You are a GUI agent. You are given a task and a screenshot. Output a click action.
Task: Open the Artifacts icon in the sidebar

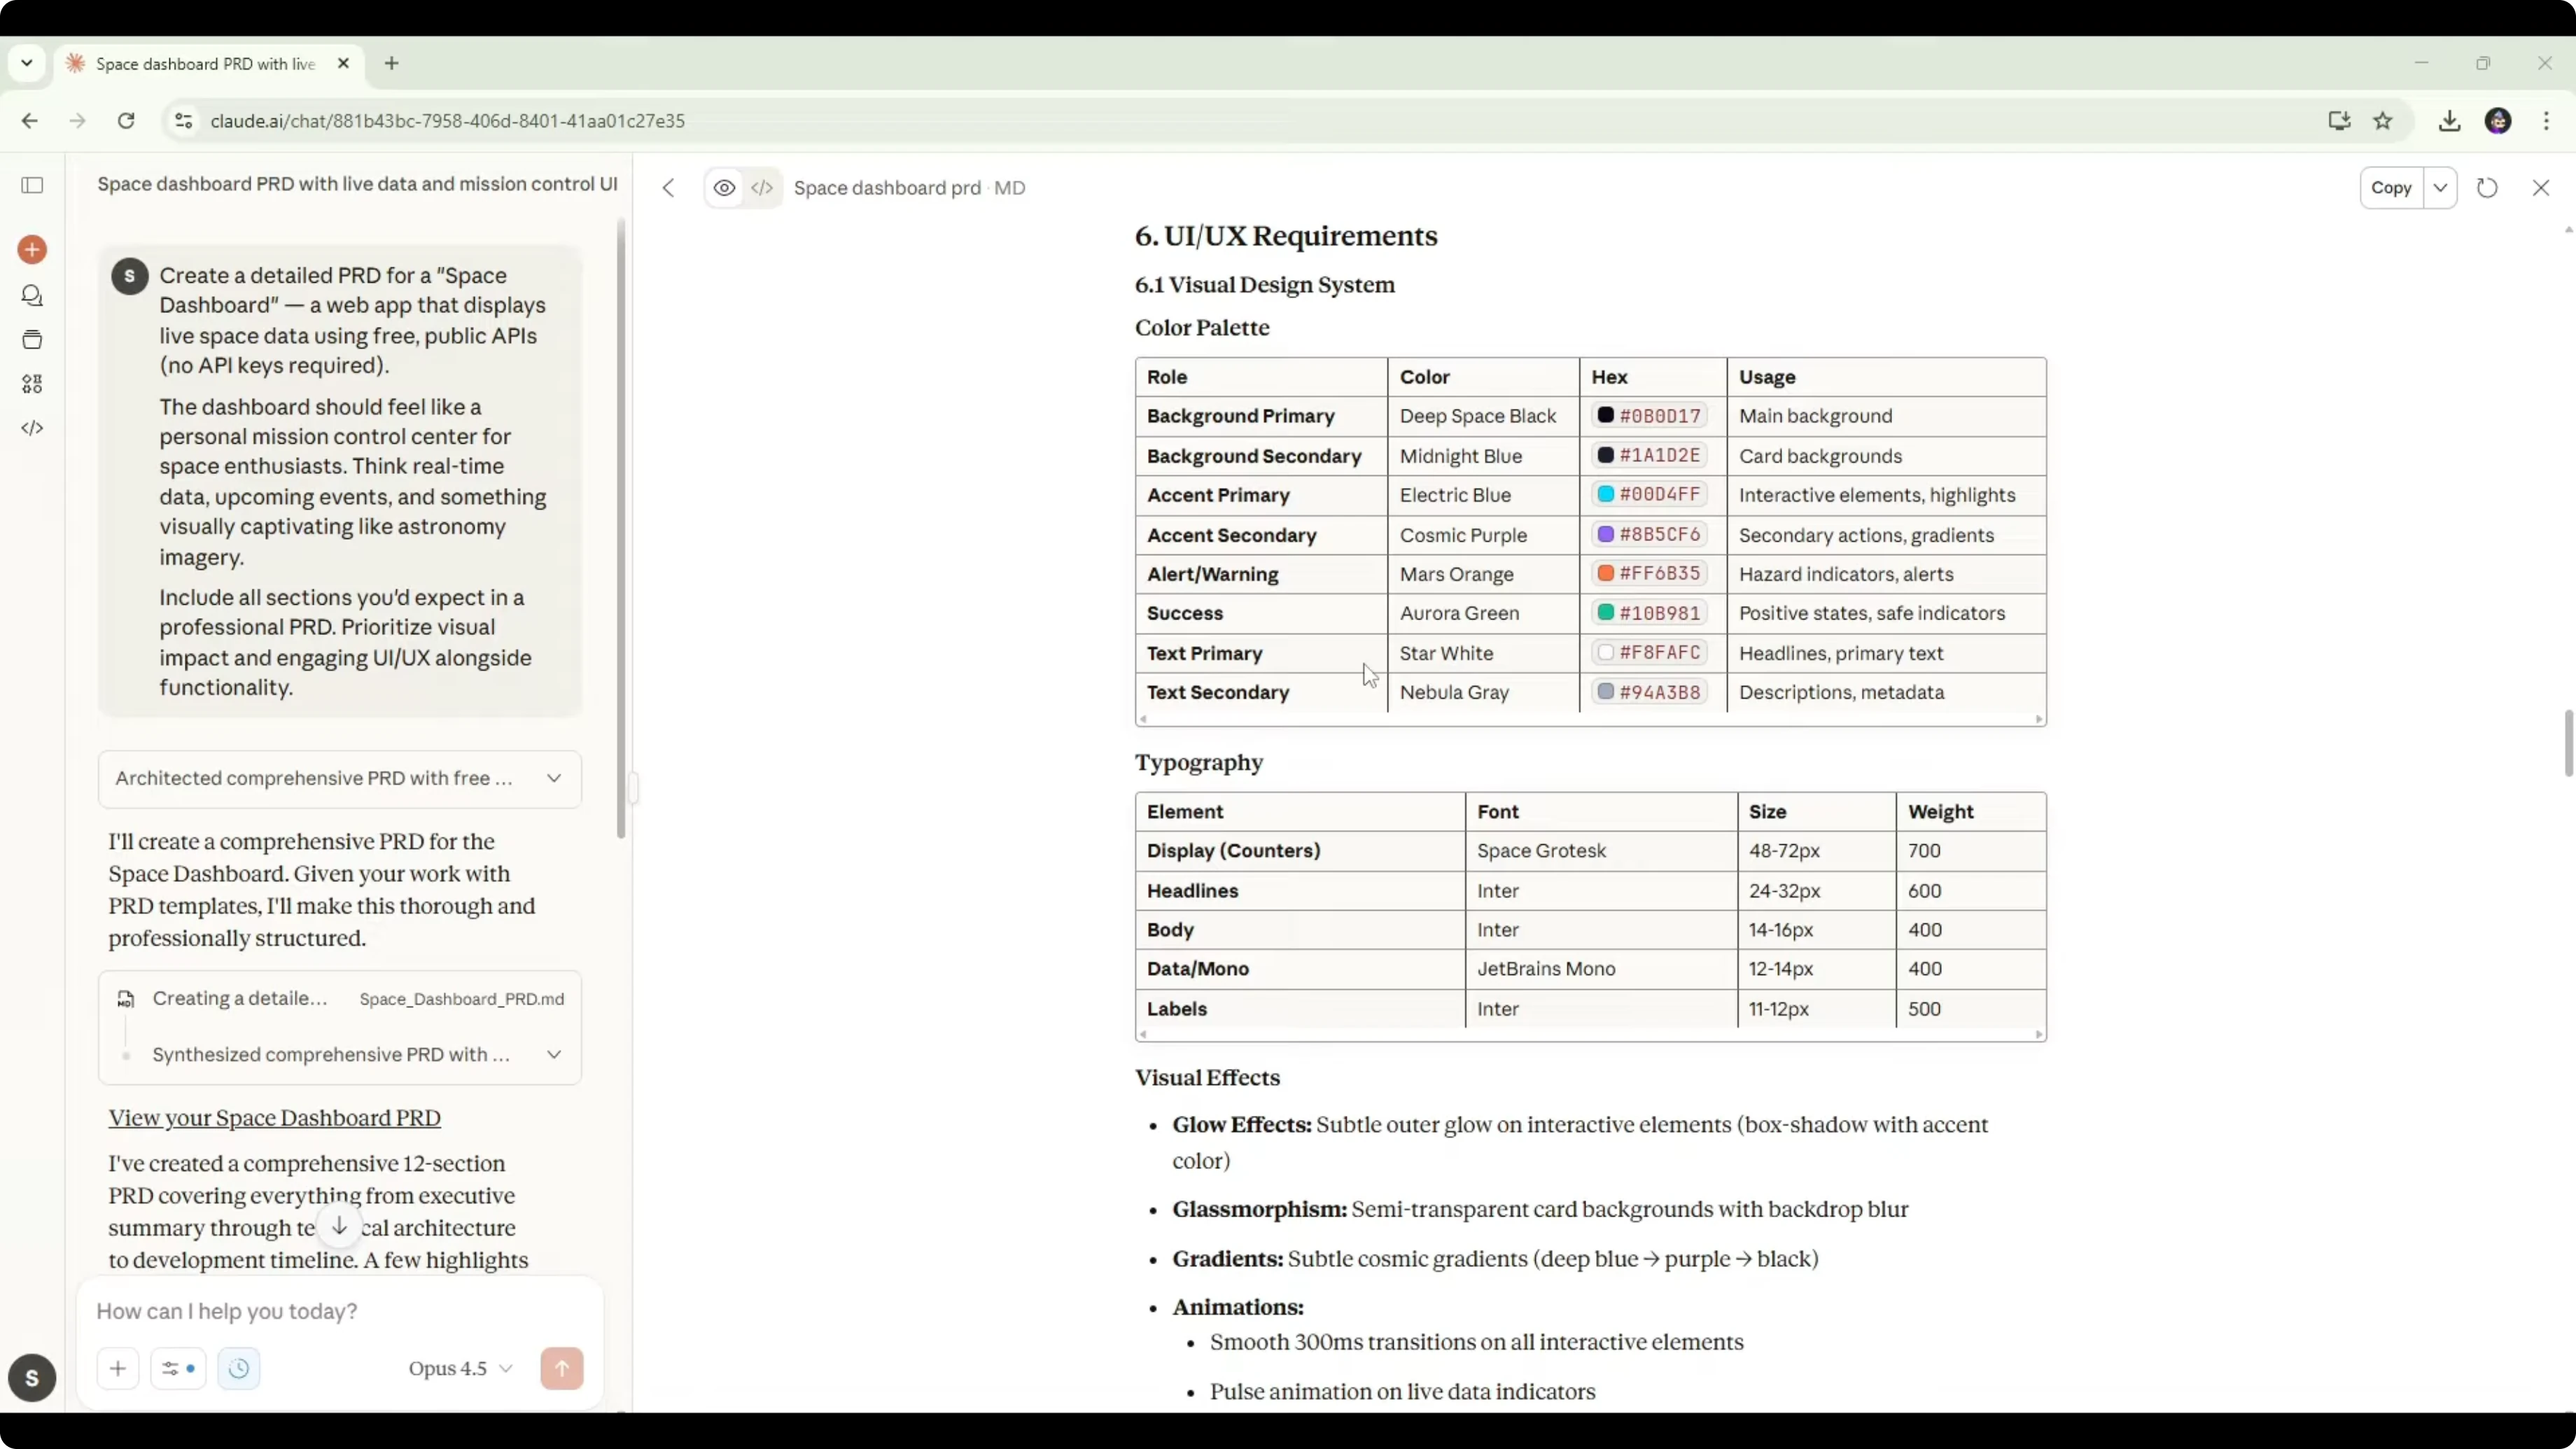coord(32,384)
